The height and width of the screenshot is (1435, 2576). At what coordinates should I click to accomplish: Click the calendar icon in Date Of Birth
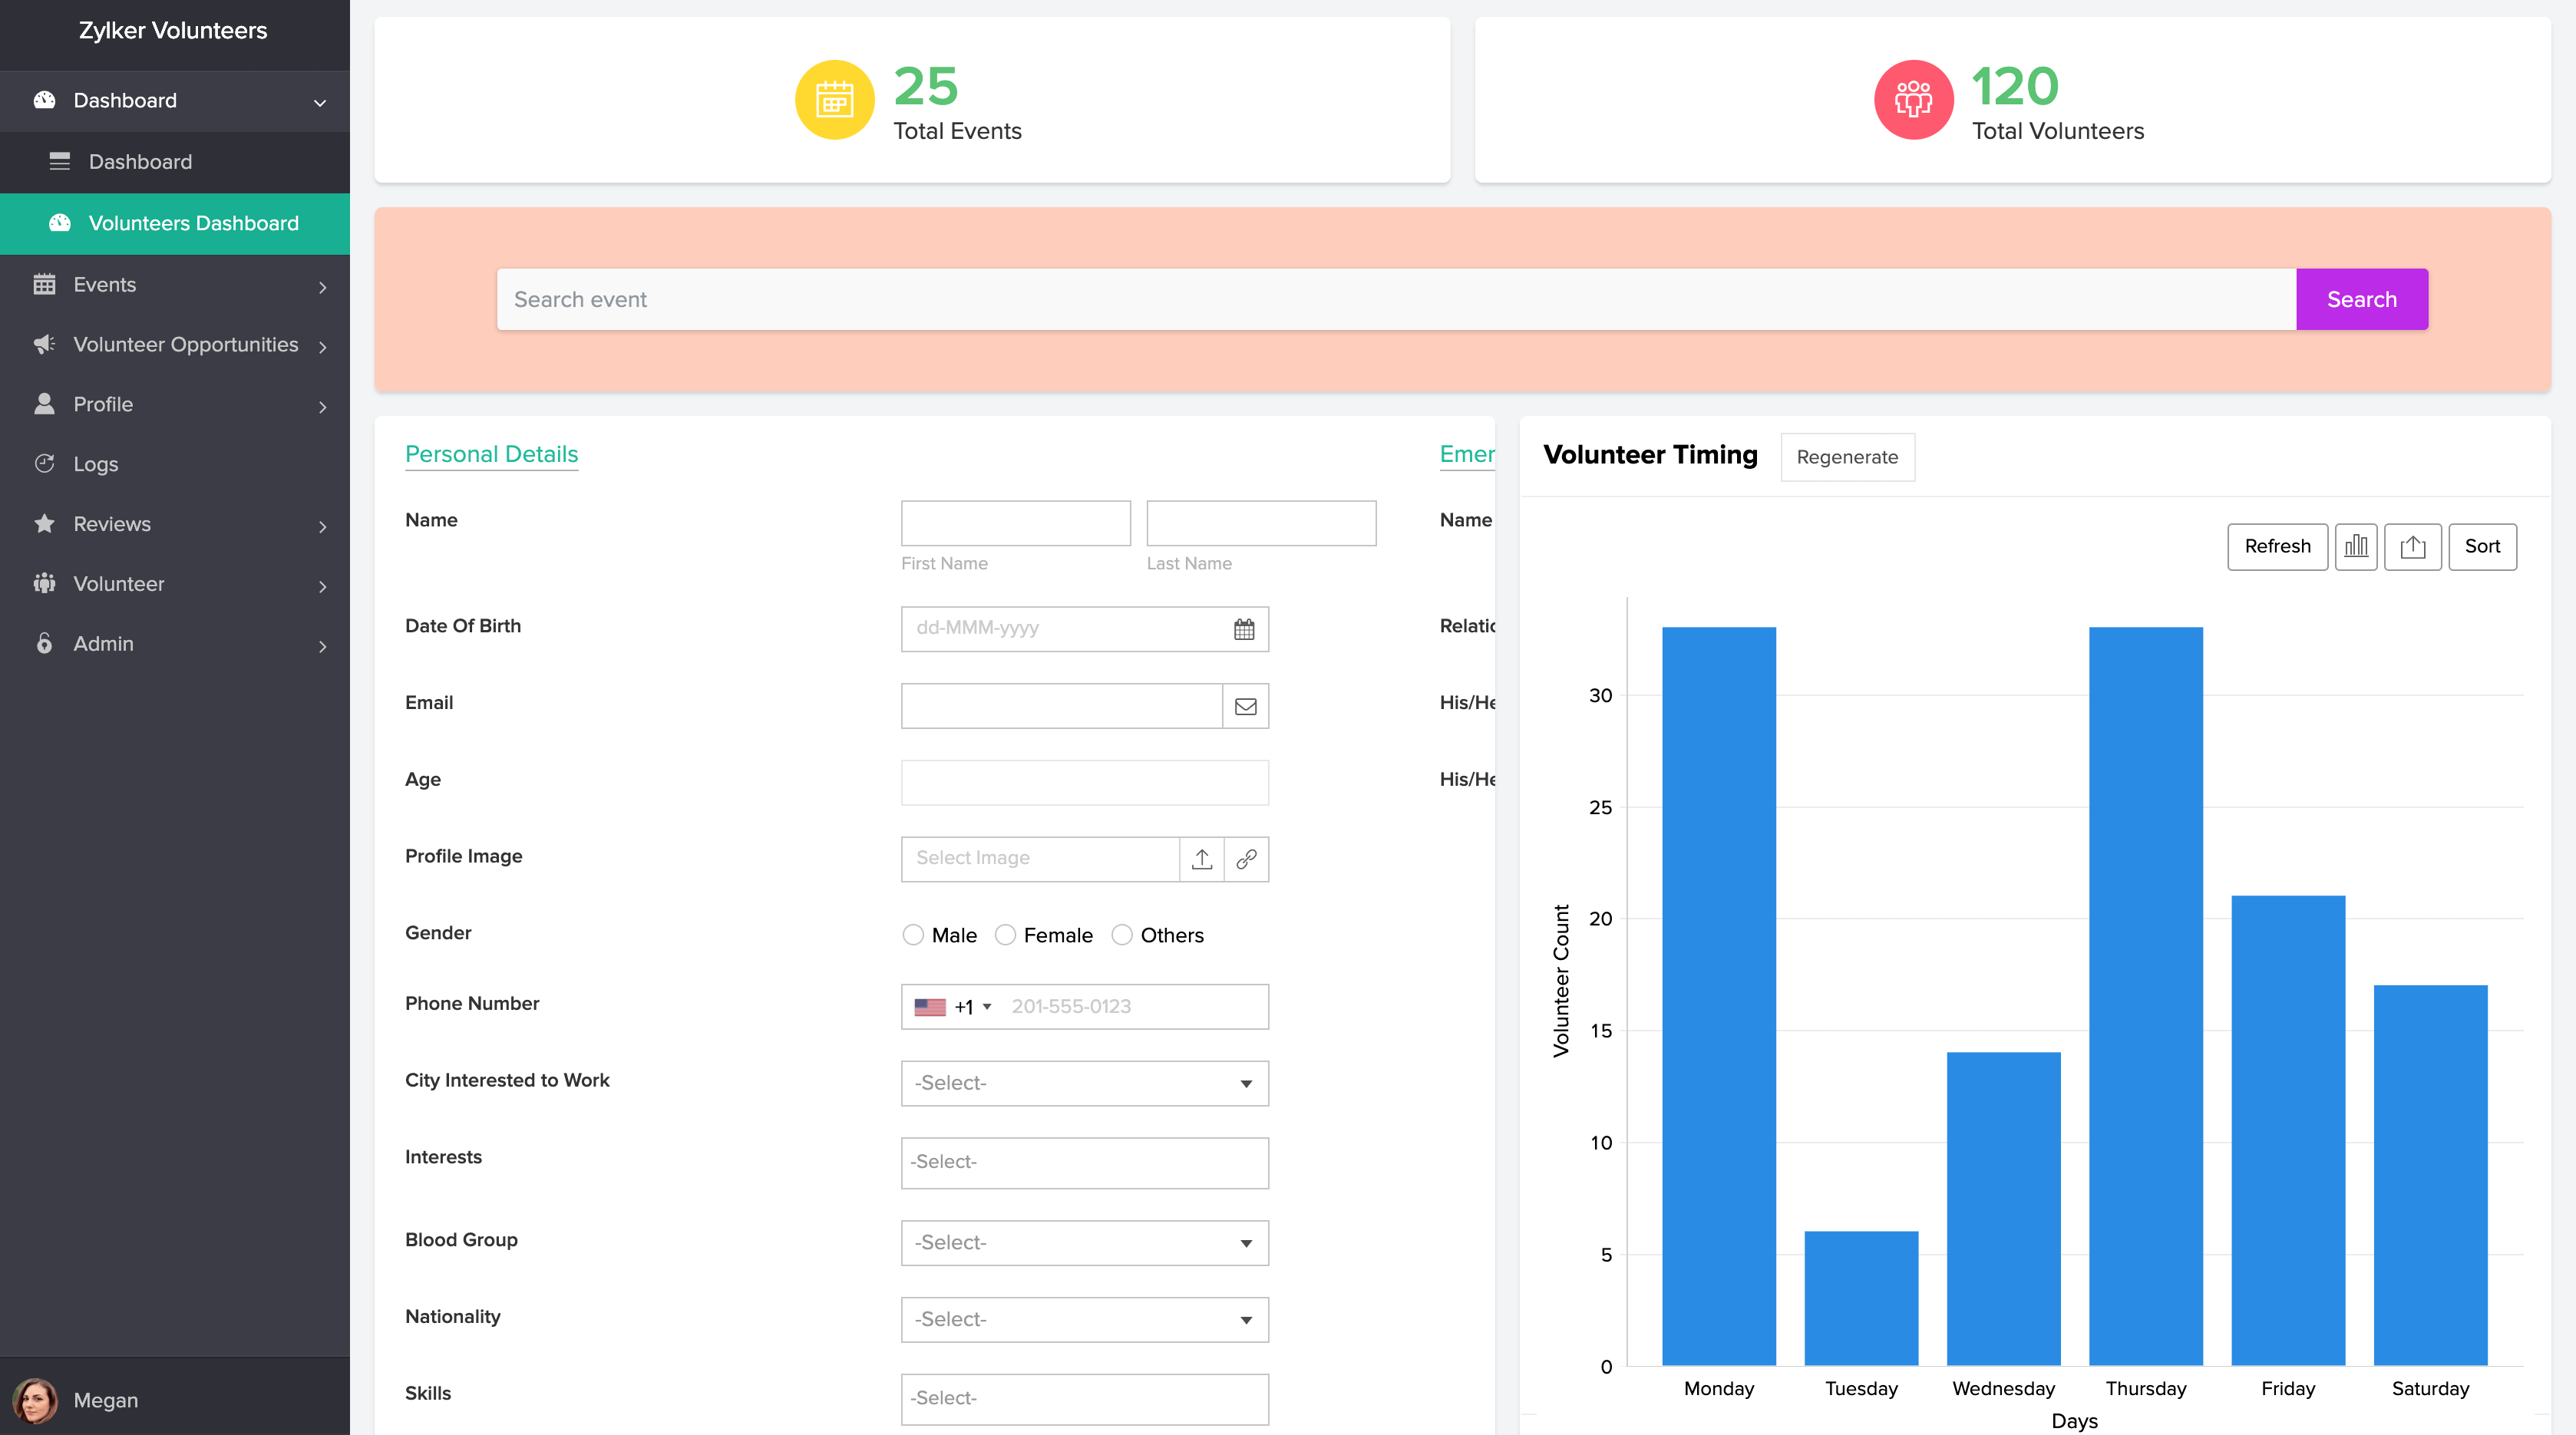(1243, 629)
